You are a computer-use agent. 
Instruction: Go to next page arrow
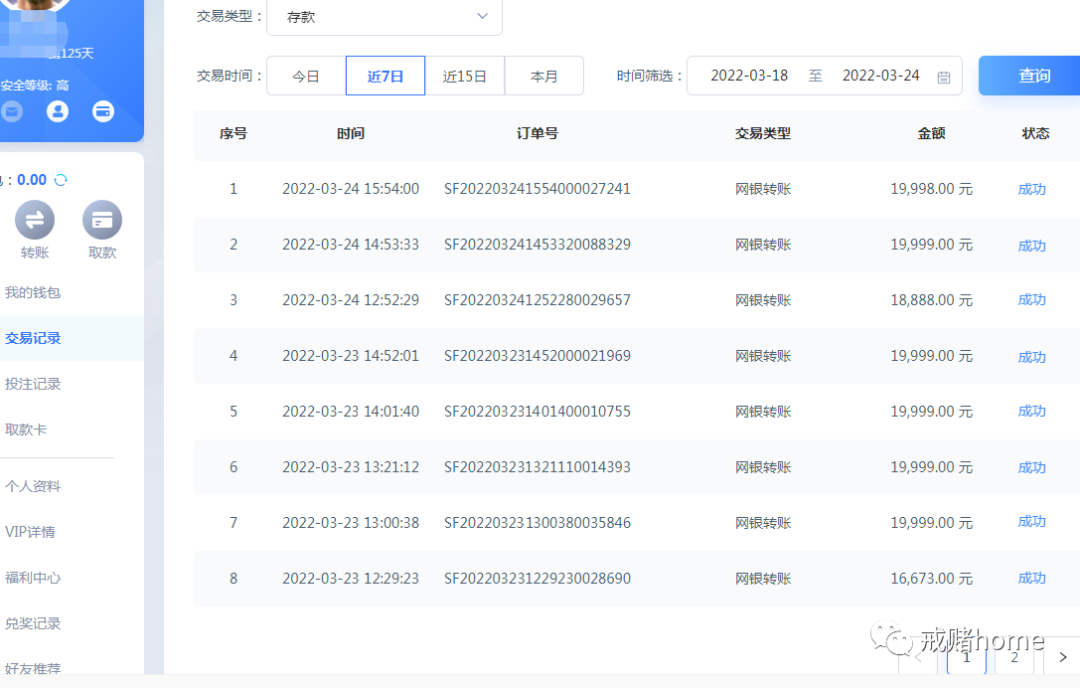1062,657
